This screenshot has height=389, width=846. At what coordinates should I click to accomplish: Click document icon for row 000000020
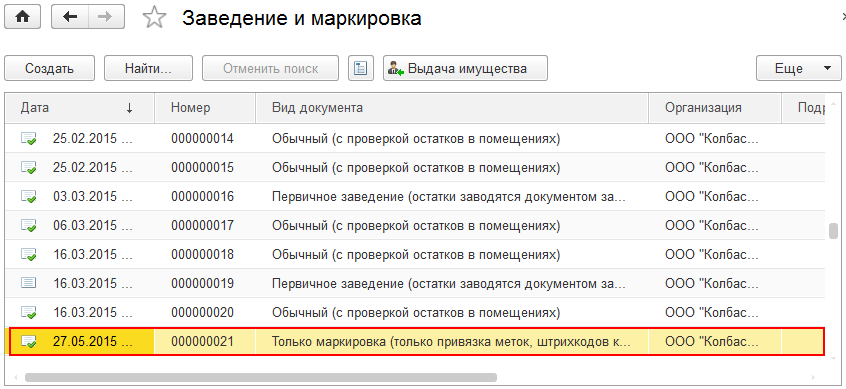[29, 312]
